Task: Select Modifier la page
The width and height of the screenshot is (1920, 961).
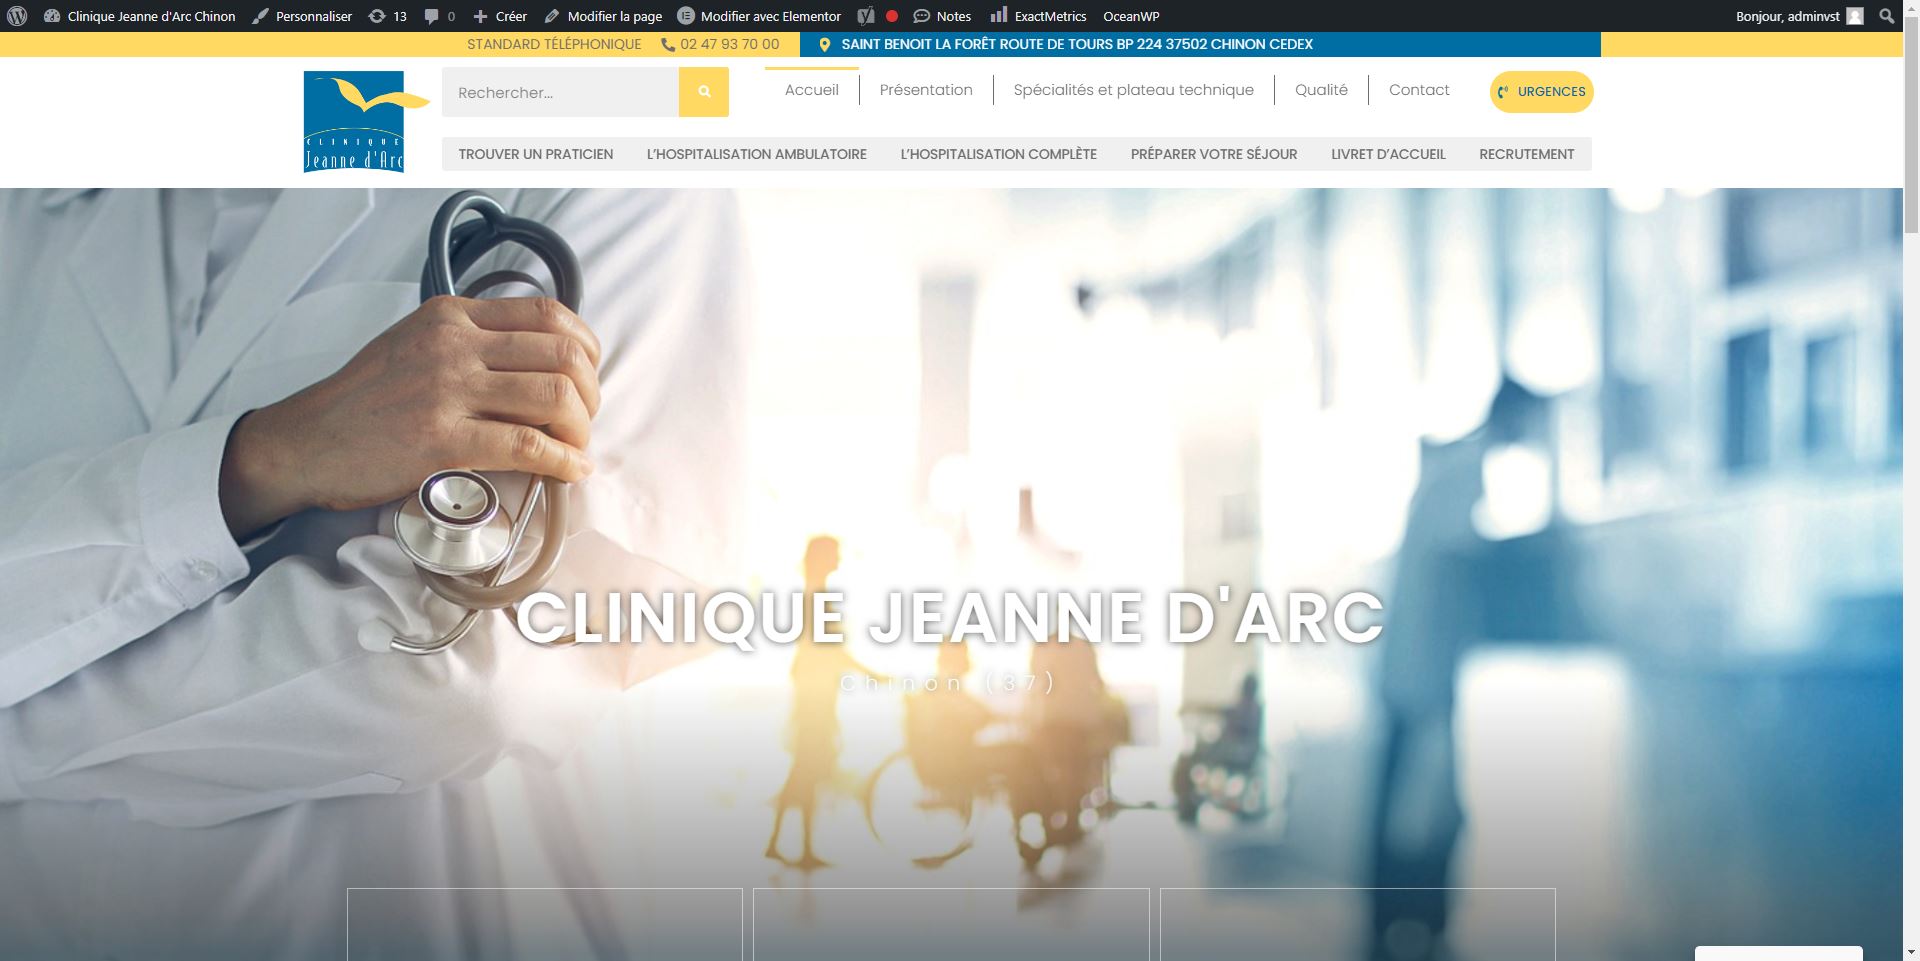Action: 603,16
